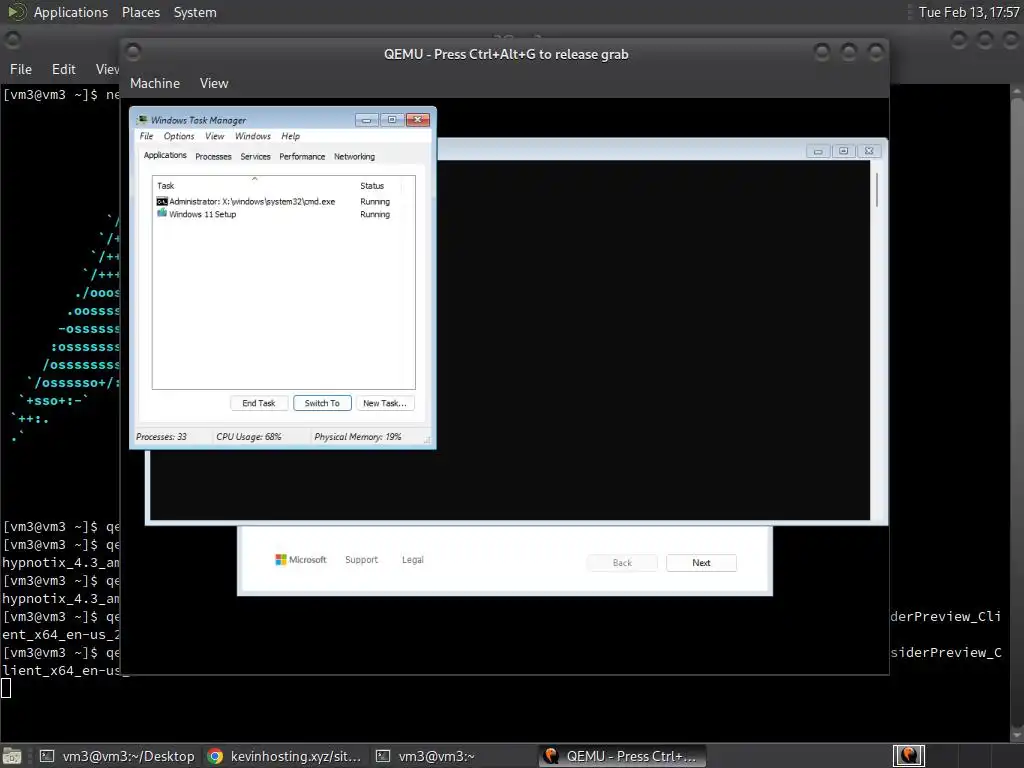Open the Legal link in Setup
This screenshot has width=1024, height=768.
pos(413,560)
